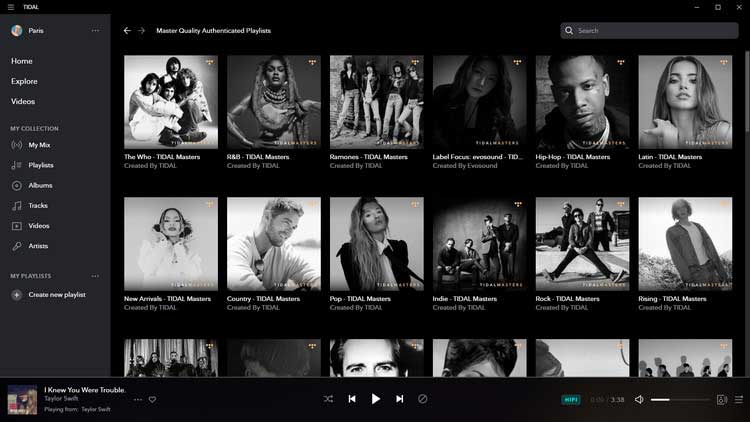
Task: Click the block track circle icon
Action: [x=422, y=399]
